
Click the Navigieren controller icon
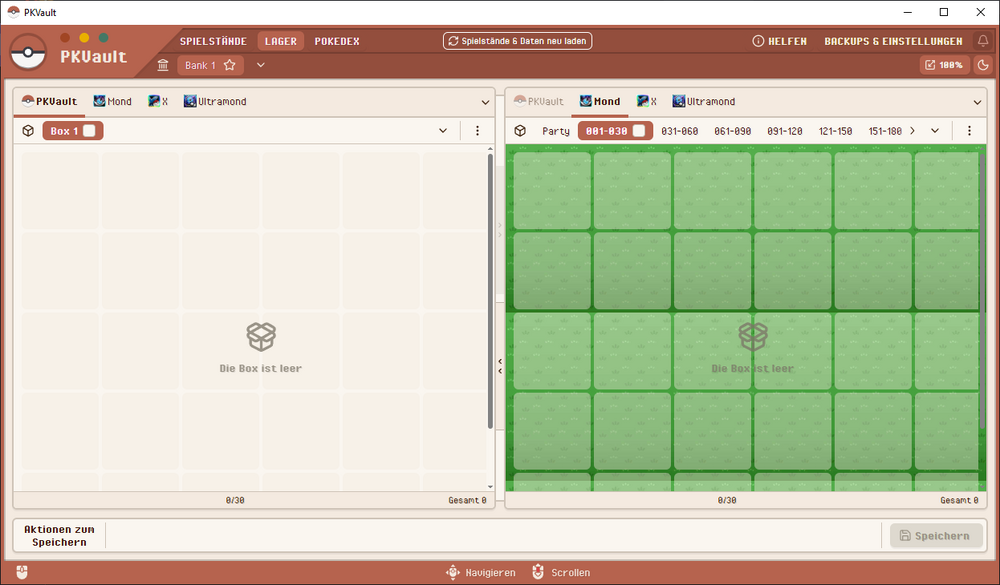coord(453,572)
